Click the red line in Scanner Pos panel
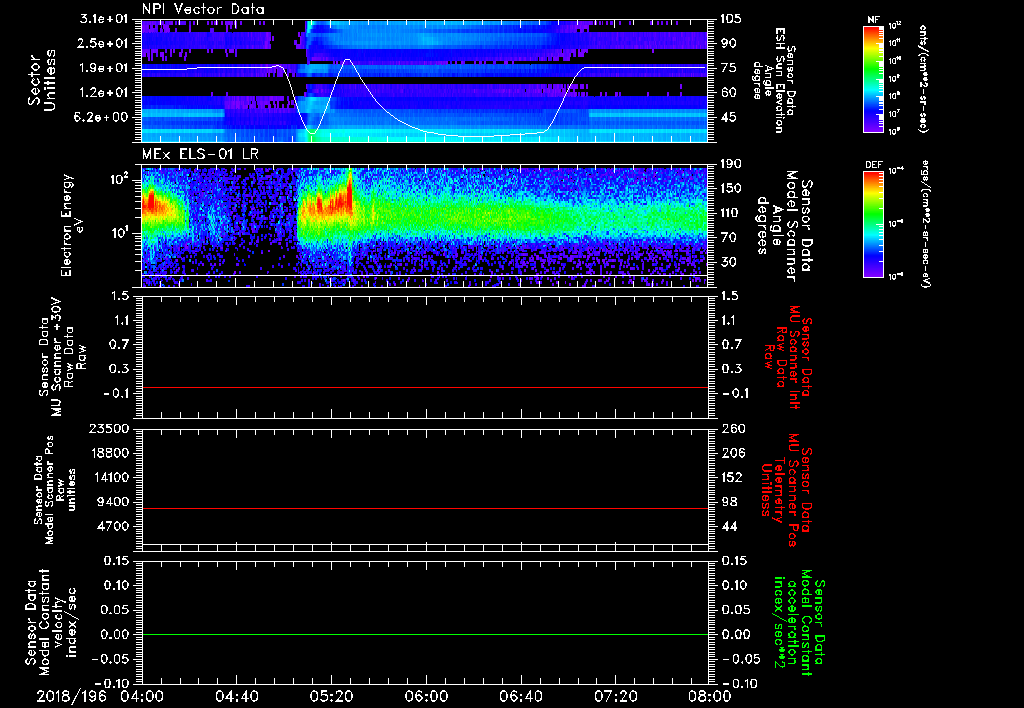 tap(424, 509)
